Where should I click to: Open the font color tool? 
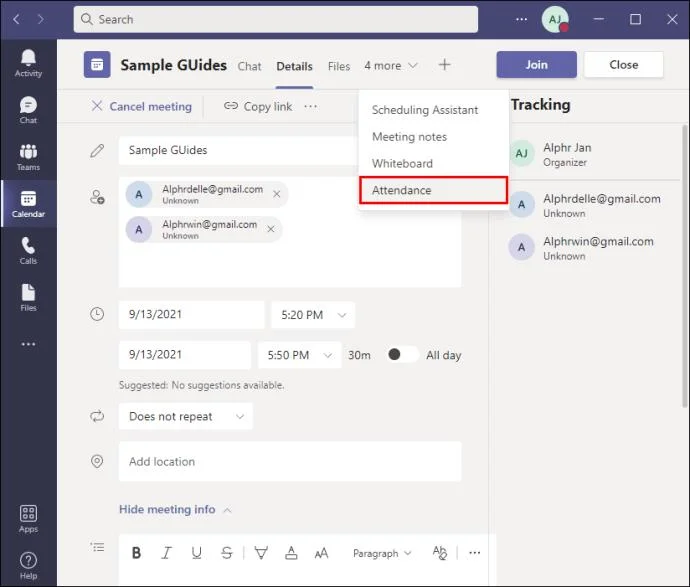coord(291,553)
